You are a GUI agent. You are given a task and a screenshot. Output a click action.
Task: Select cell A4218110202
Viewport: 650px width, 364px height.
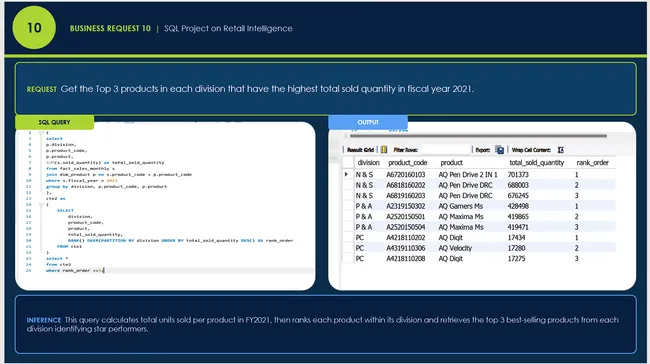pyautogui.click(x=405, y=238)
